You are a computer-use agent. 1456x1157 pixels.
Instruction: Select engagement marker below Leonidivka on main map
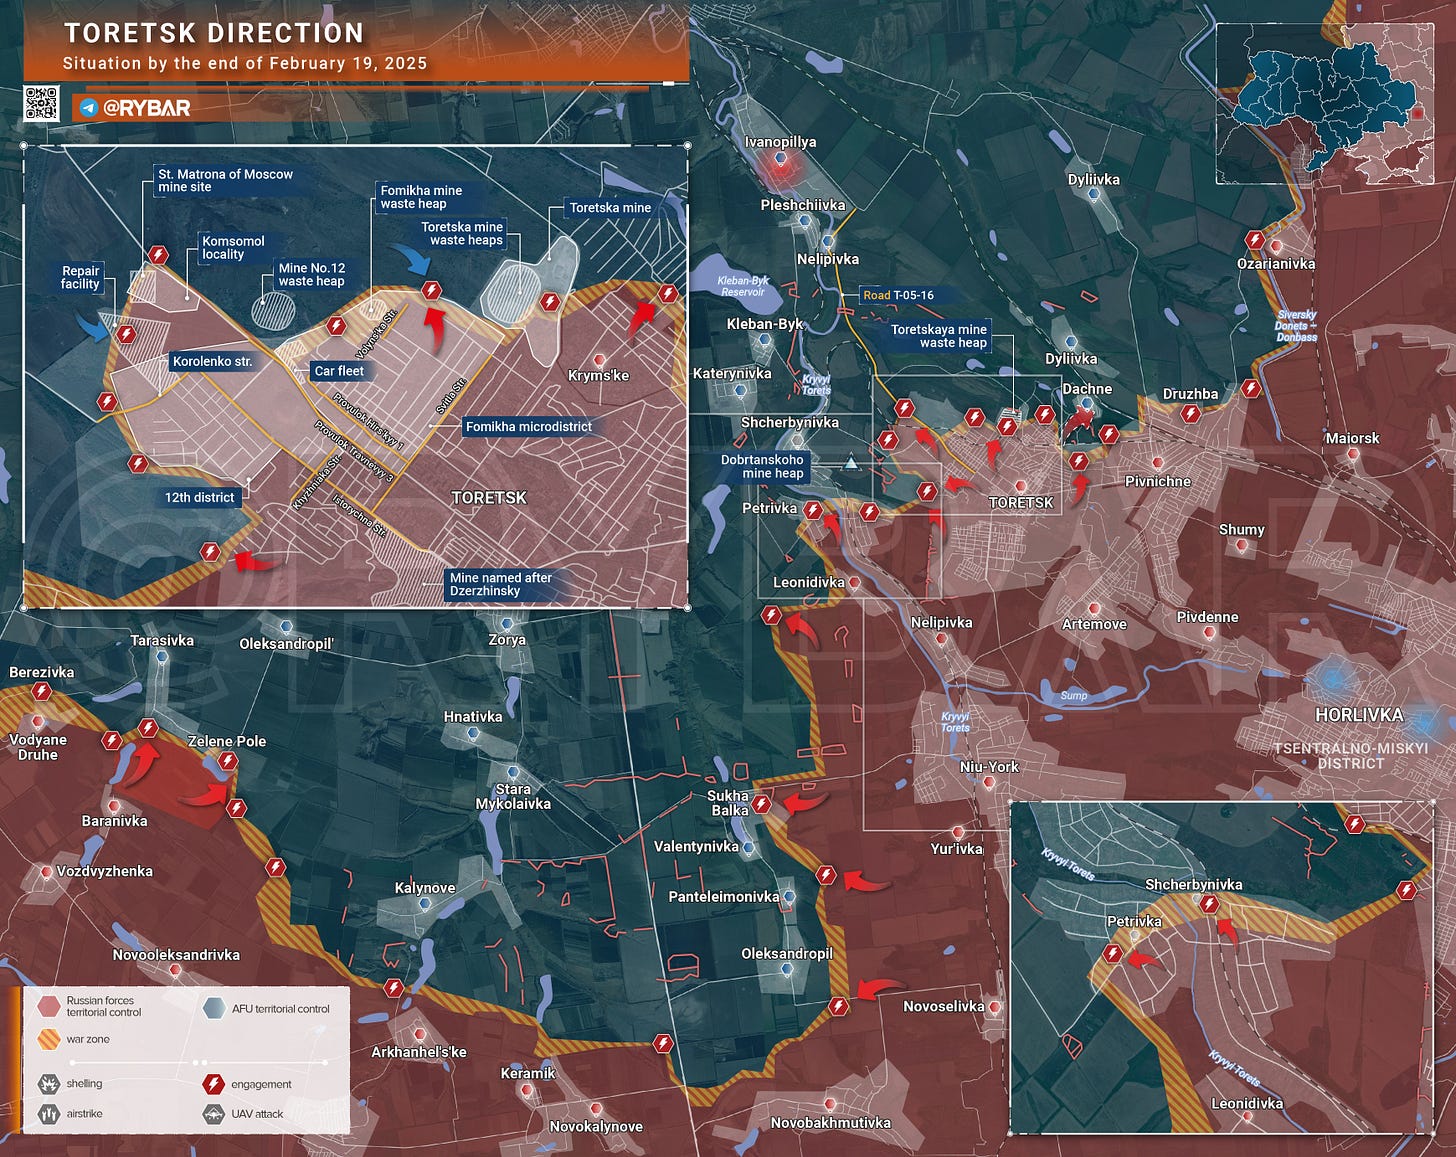pos(771,615)
